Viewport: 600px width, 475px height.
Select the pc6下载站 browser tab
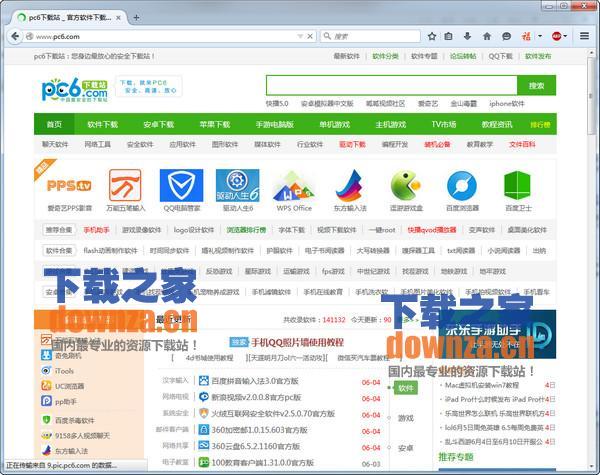click(69, 18)
